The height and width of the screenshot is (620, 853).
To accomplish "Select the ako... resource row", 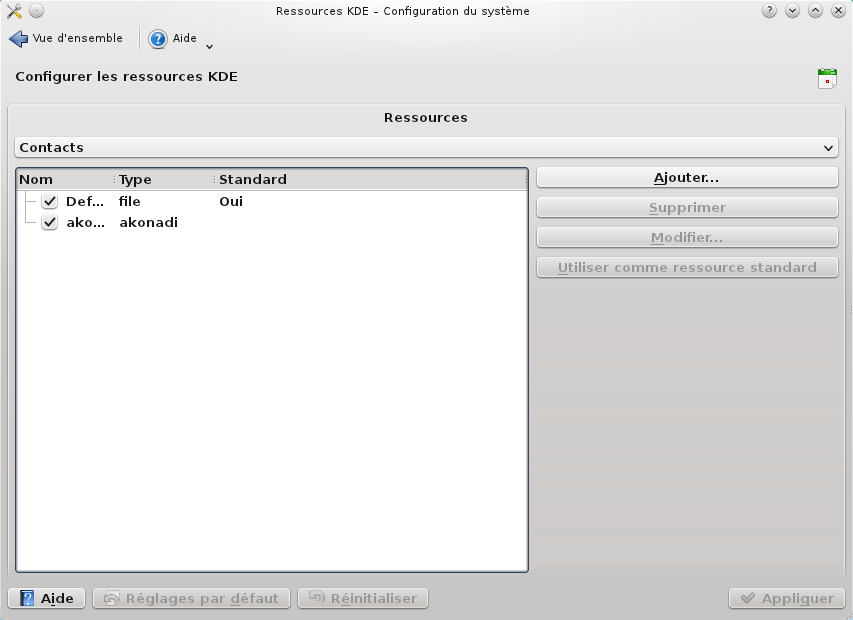I will (x=272, y=222).
